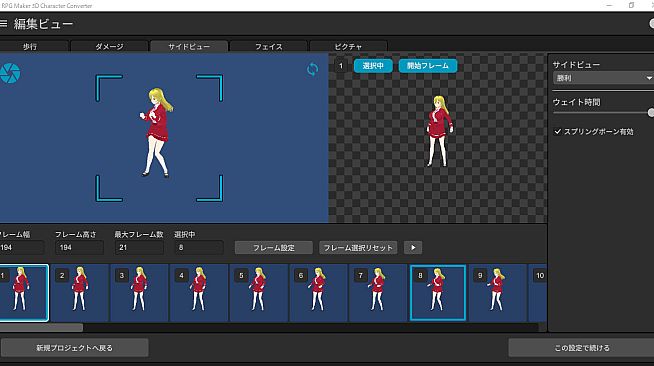The image size is (654, 366).
Task: Switch to the ダメージ tab
Action: 109,46
